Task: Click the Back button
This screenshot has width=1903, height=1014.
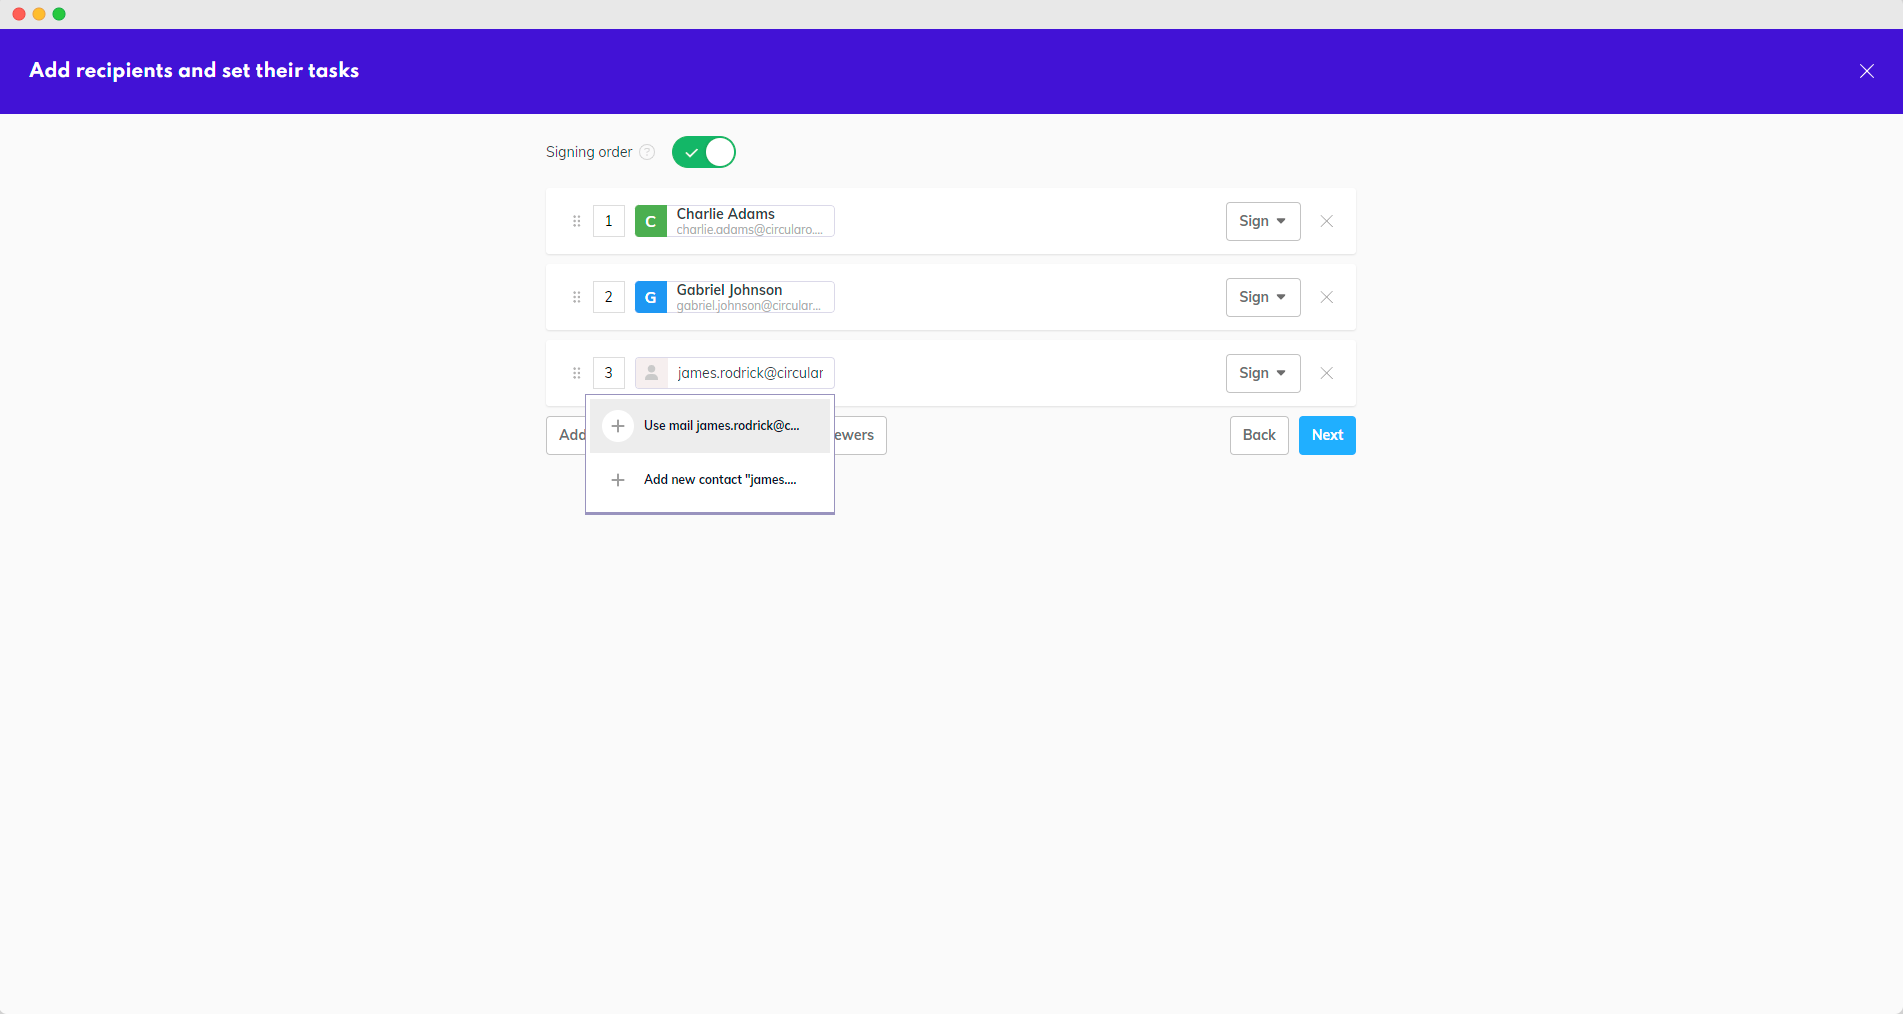Action: point(1258,435)
